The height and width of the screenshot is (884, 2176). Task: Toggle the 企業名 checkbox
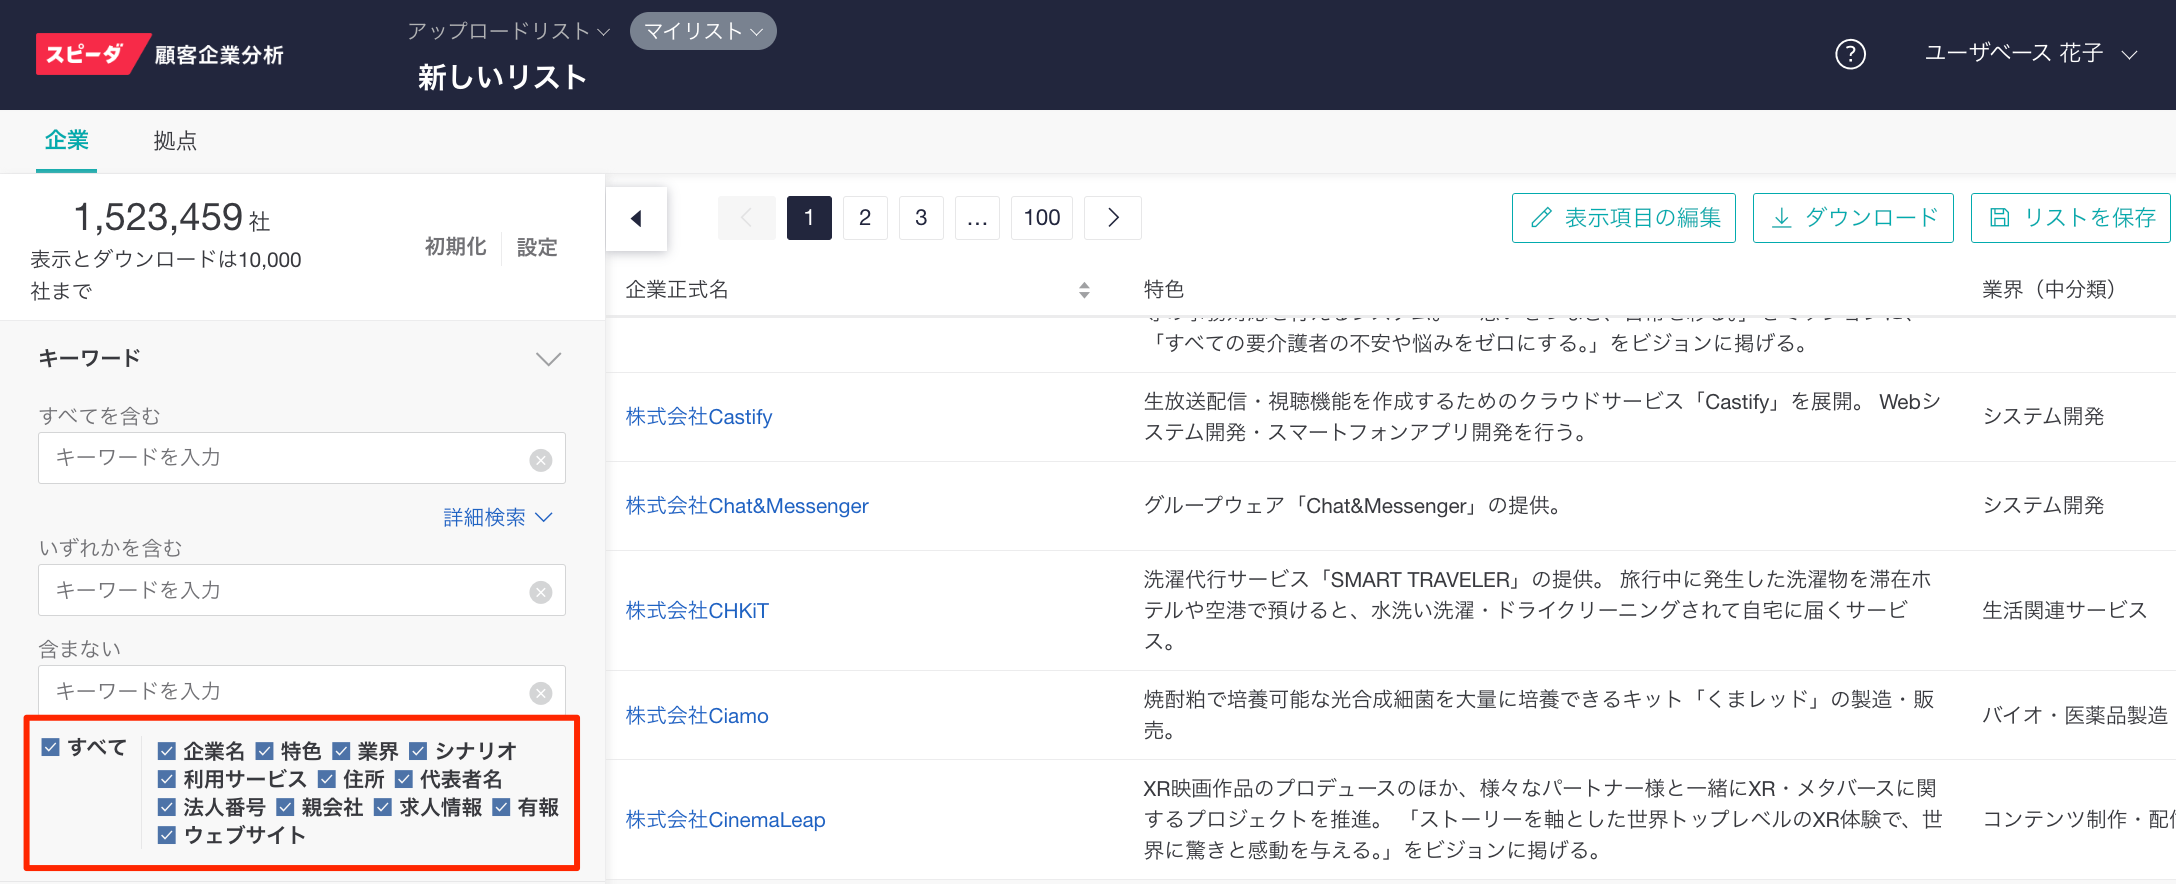click(167, 751)
